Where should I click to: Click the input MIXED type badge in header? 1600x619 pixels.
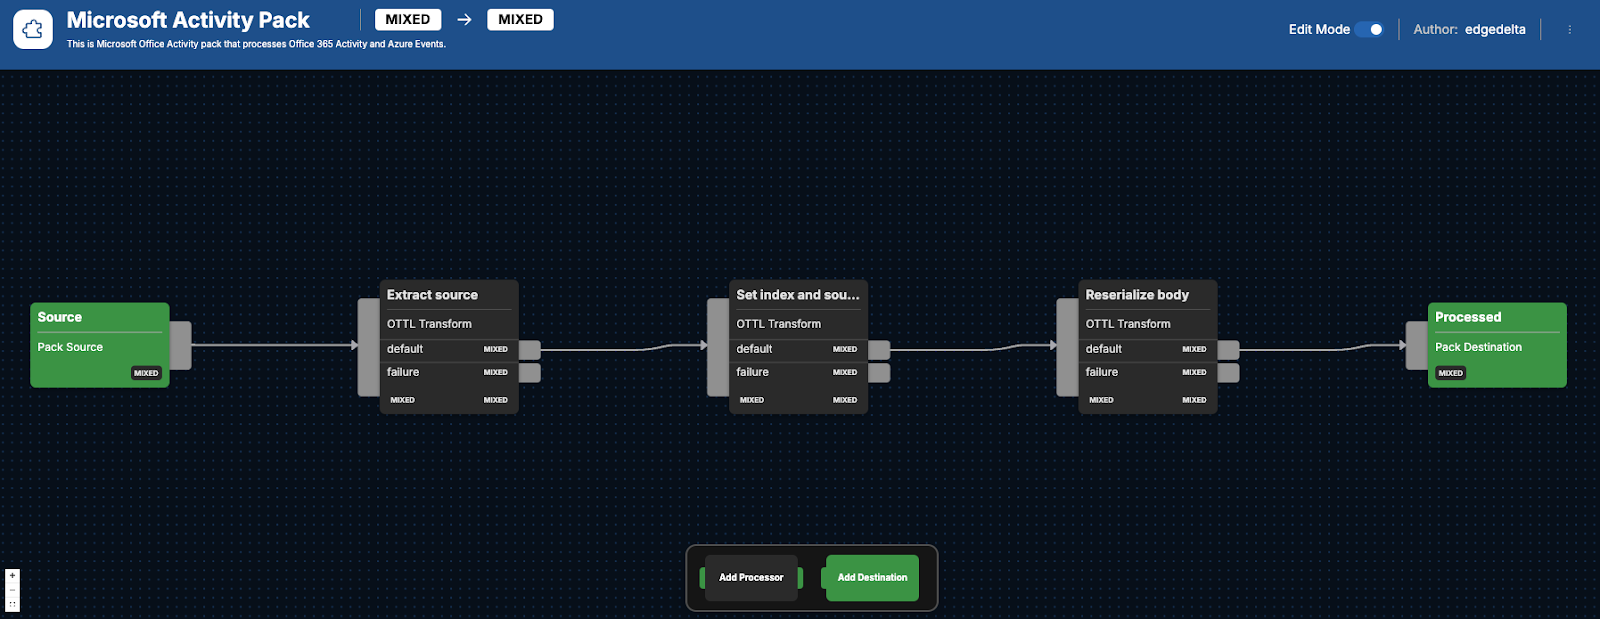[x=408, y=20]
